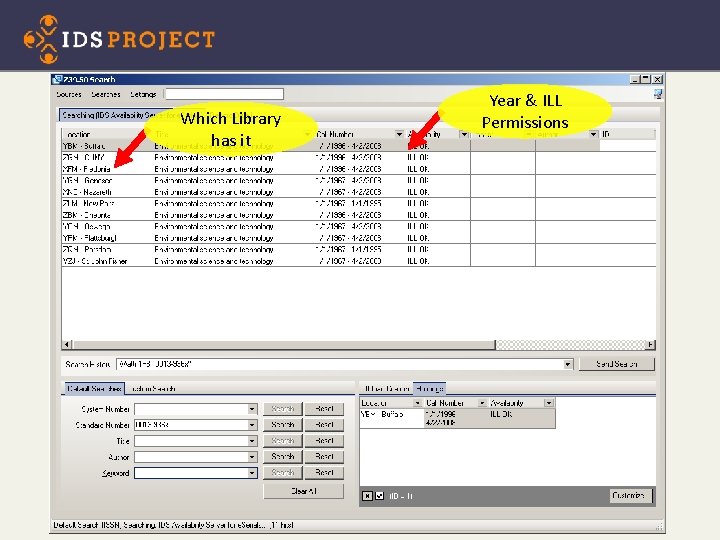Open the Settings menu
The height and width of the screenshot is (540, 720).
coord(143,94)
